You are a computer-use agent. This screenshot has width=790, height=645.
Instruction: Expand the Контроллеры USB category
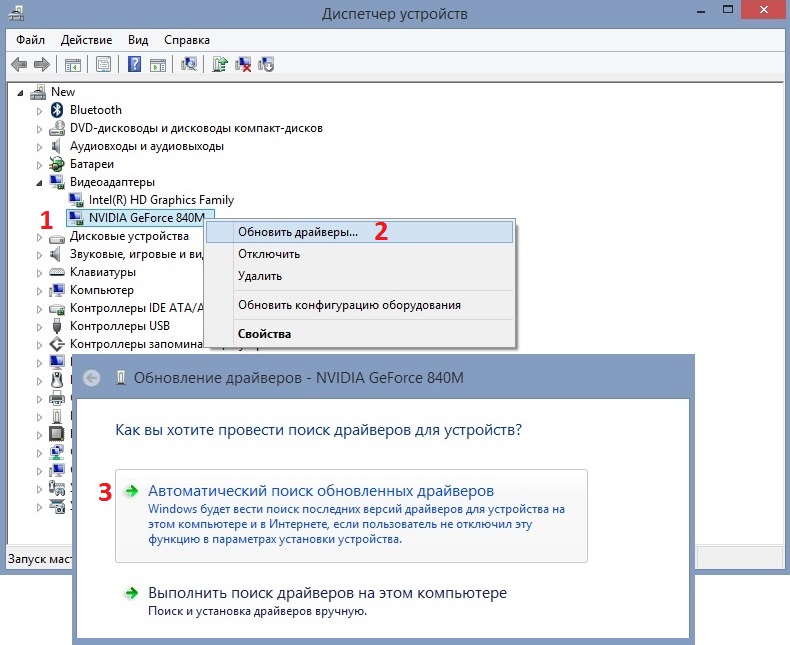tap(39, 327)
